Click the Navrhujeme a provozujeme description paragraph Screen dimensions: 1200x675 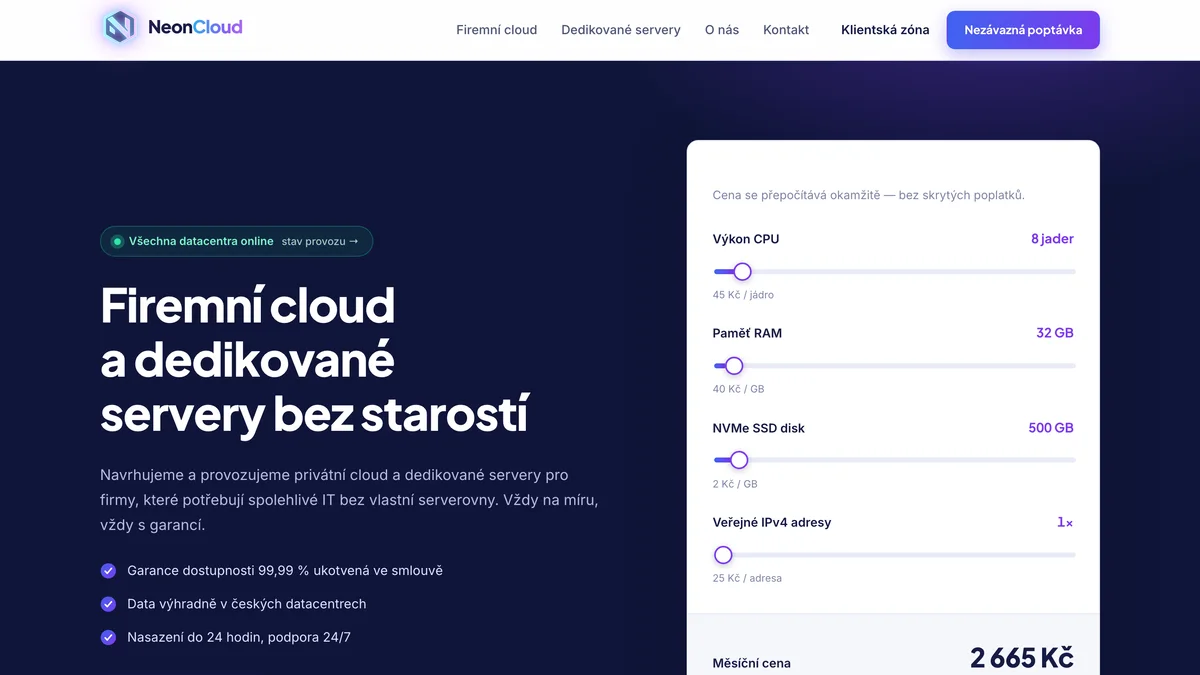point(350,500)
